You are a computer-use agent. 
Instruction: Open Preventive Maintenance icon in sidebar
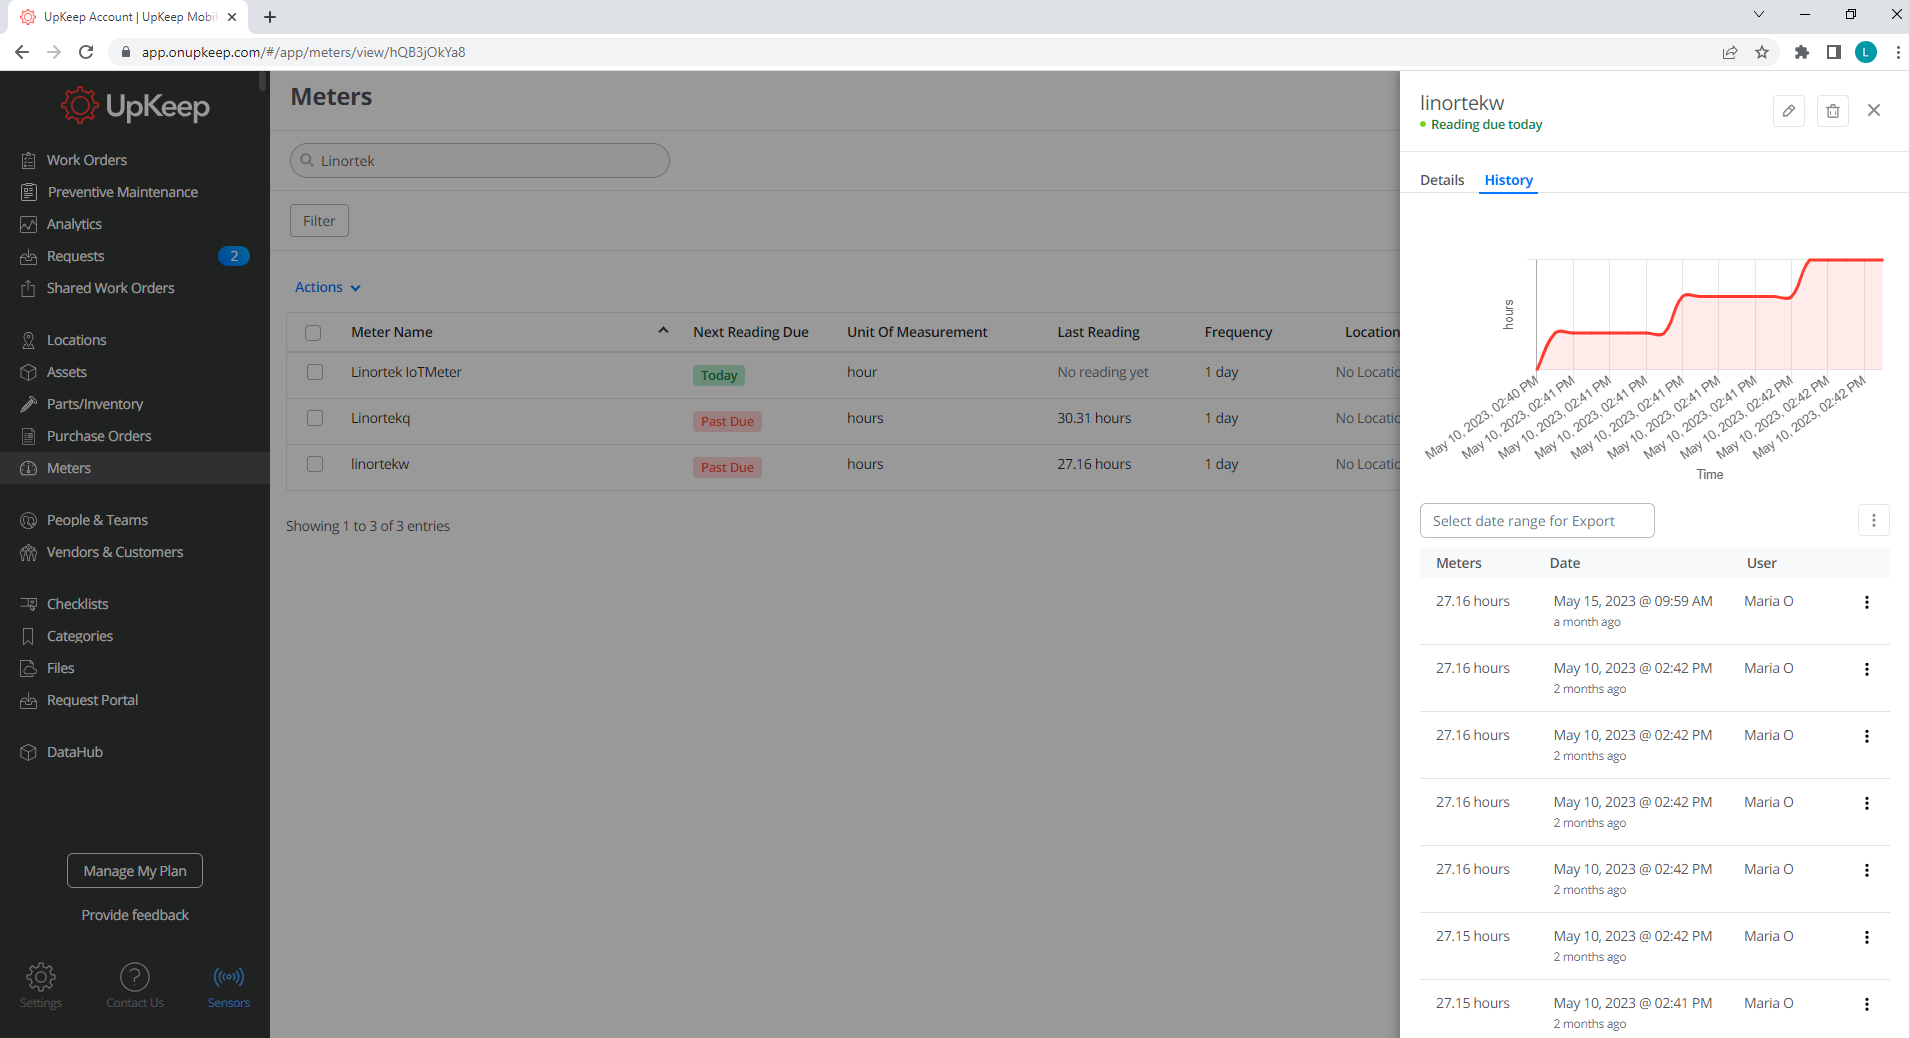(29, 192)
